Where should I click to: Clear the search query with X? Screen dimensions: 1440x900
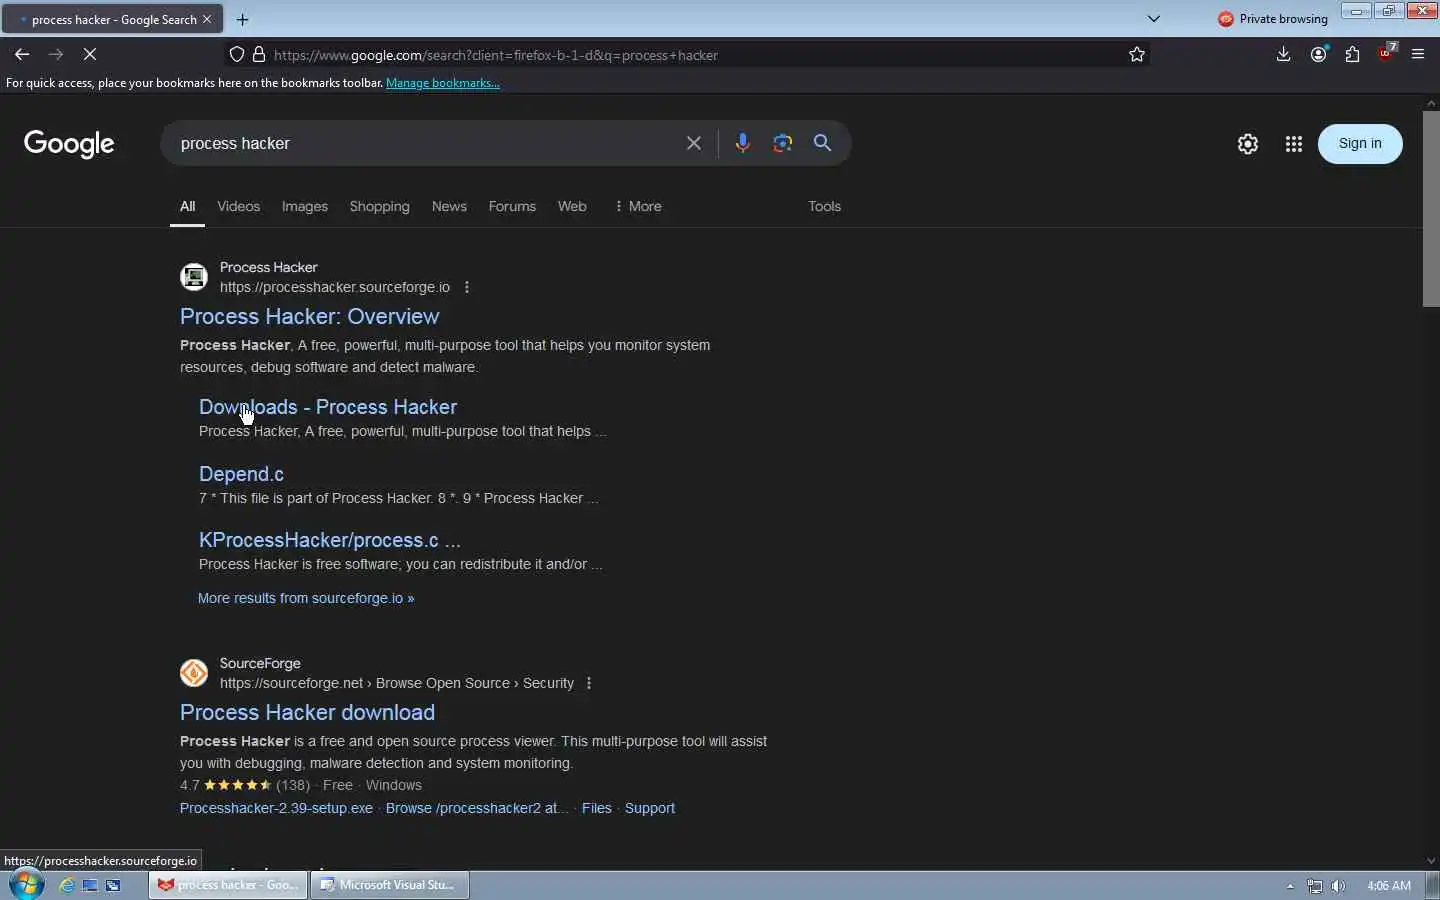click(694, 143)
